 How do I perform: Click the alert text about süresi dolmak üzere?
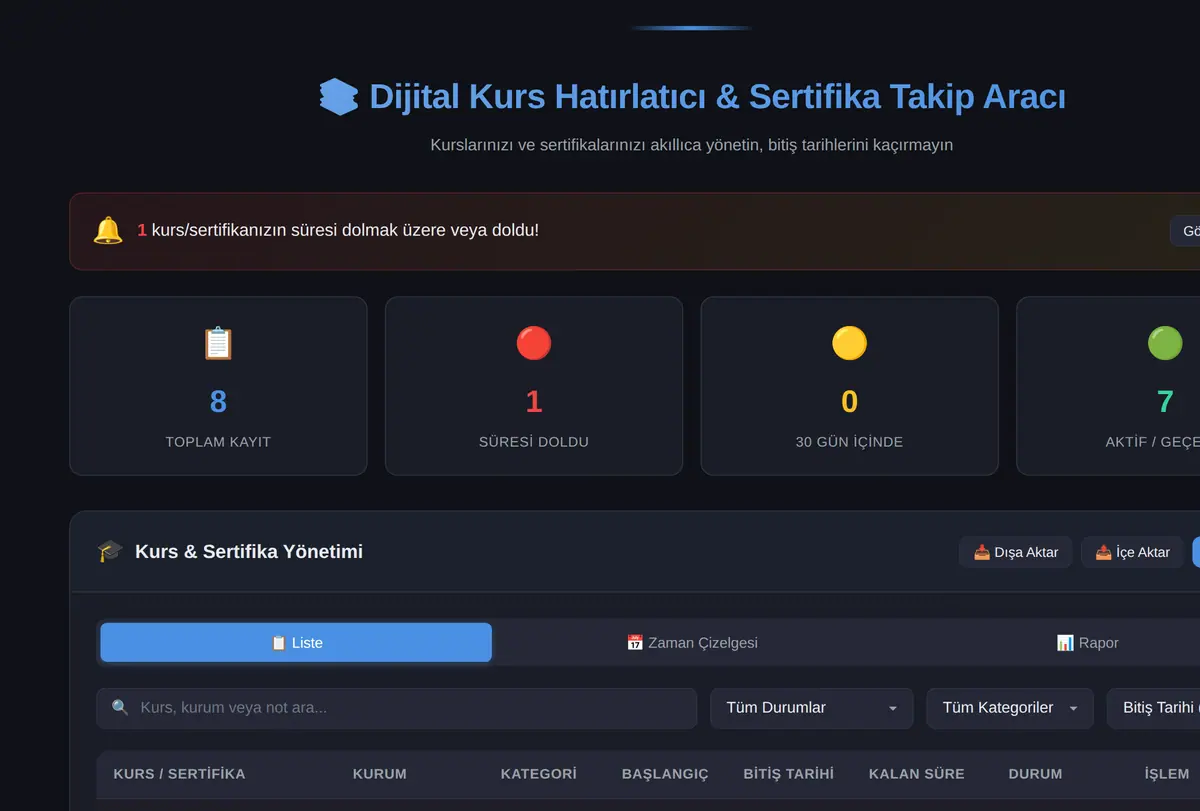tap(338, 230)
